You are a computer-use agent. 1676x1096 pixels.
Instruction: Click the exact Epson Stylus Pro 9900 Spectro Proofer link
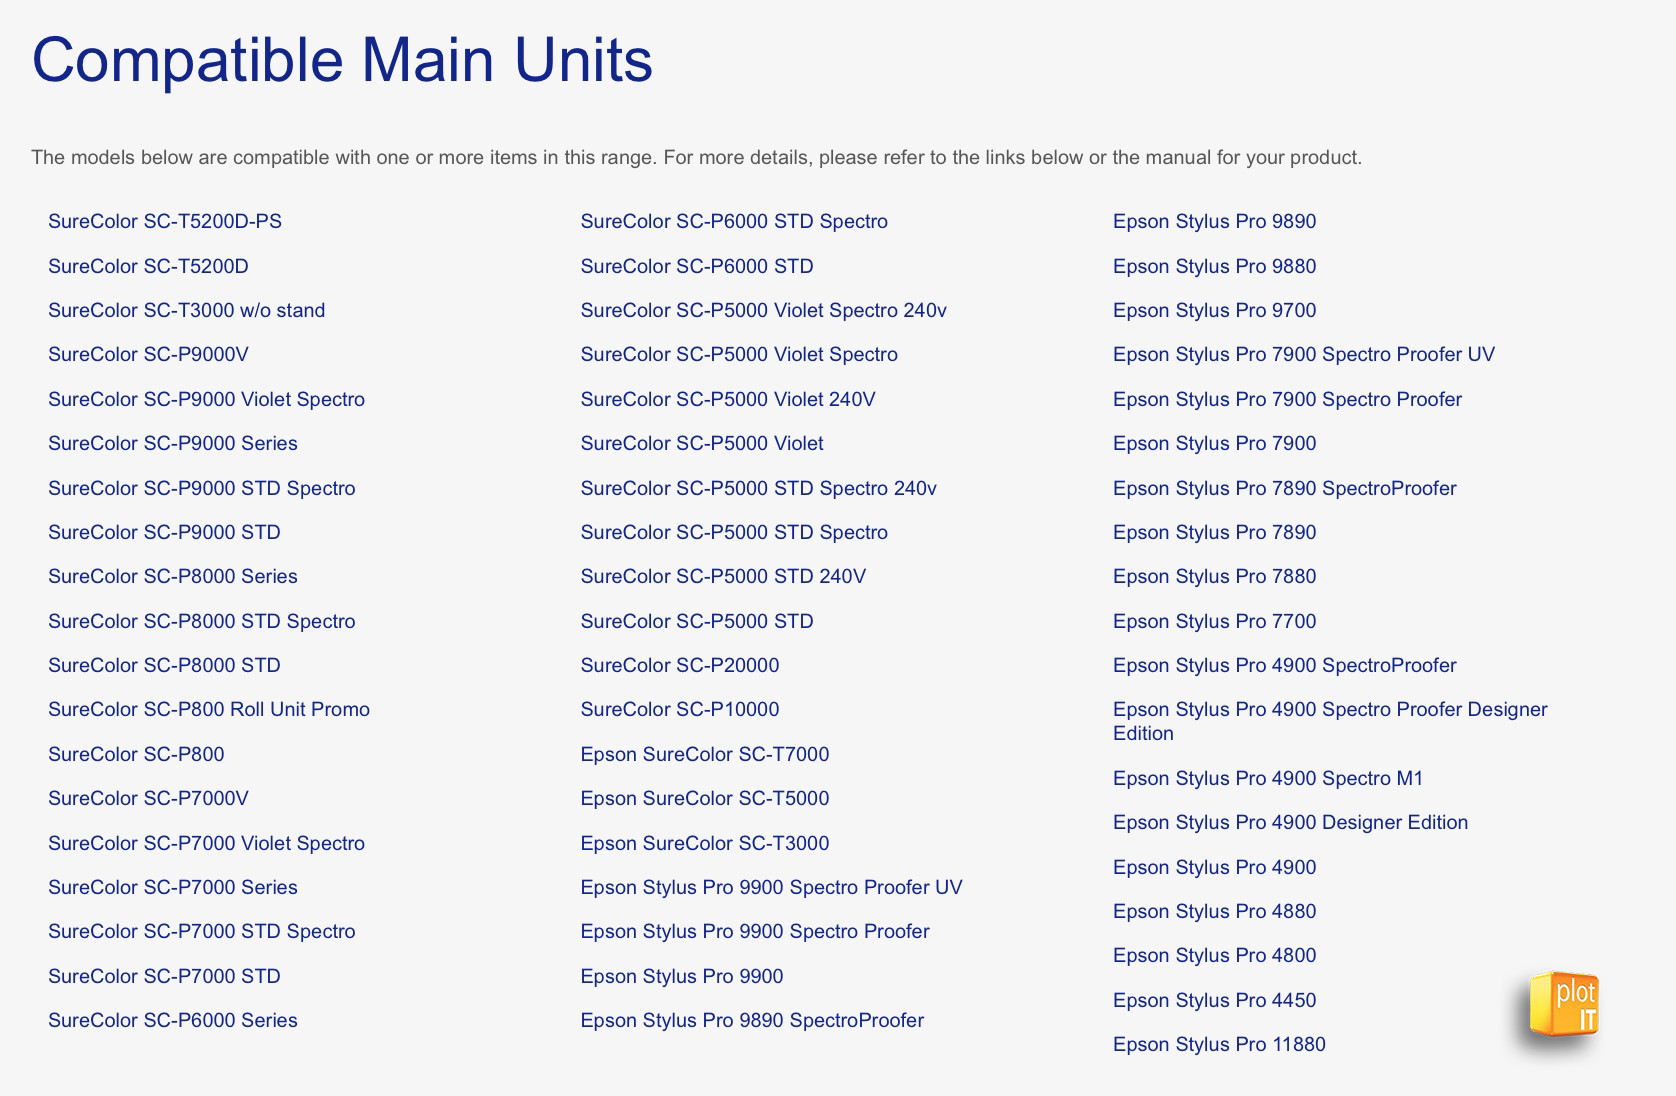pyautogui.click(x=755, y=931)
